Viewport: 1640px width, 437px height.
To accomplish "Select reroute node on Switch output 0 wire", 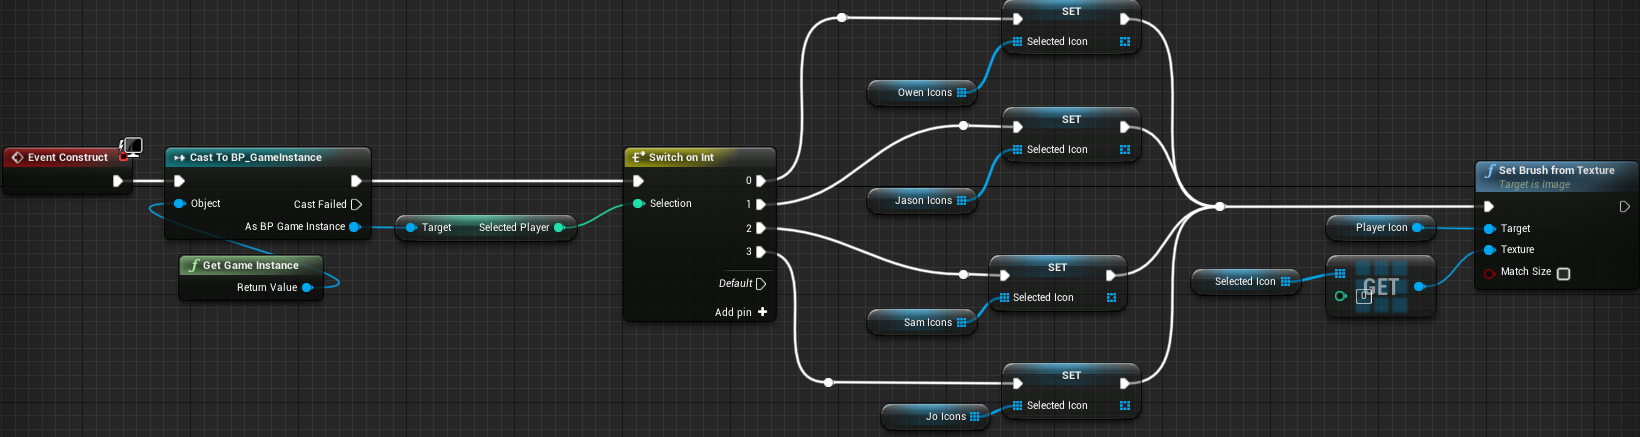I will (x=842, y=18).
